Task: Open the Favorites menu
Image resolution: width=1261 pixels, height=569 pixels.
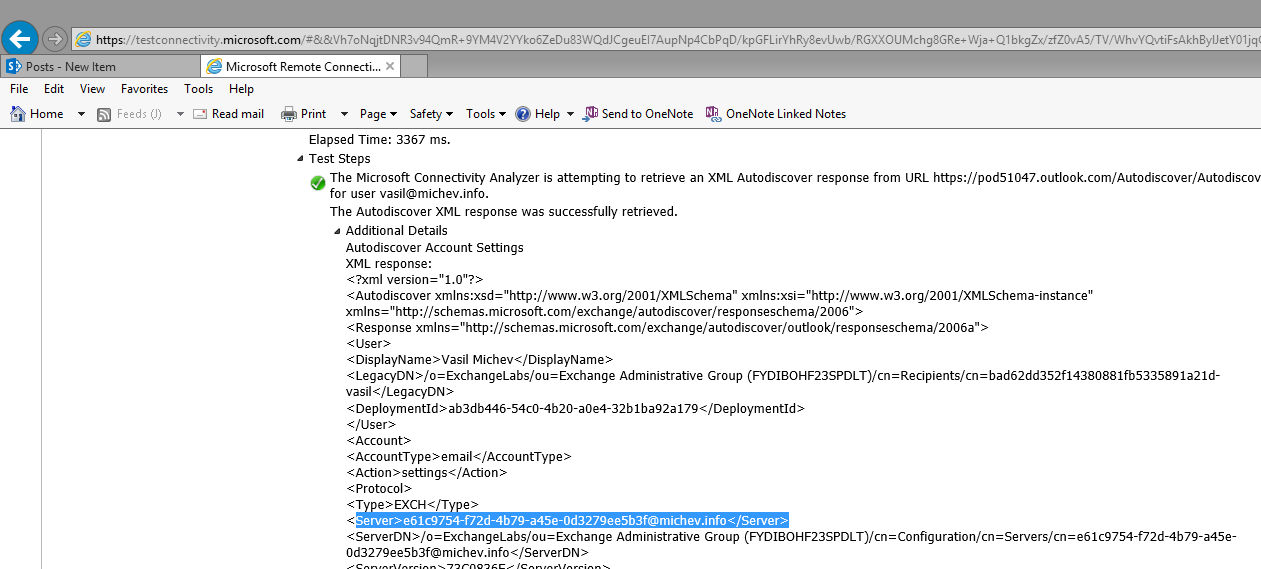Action: pos(144,89)
